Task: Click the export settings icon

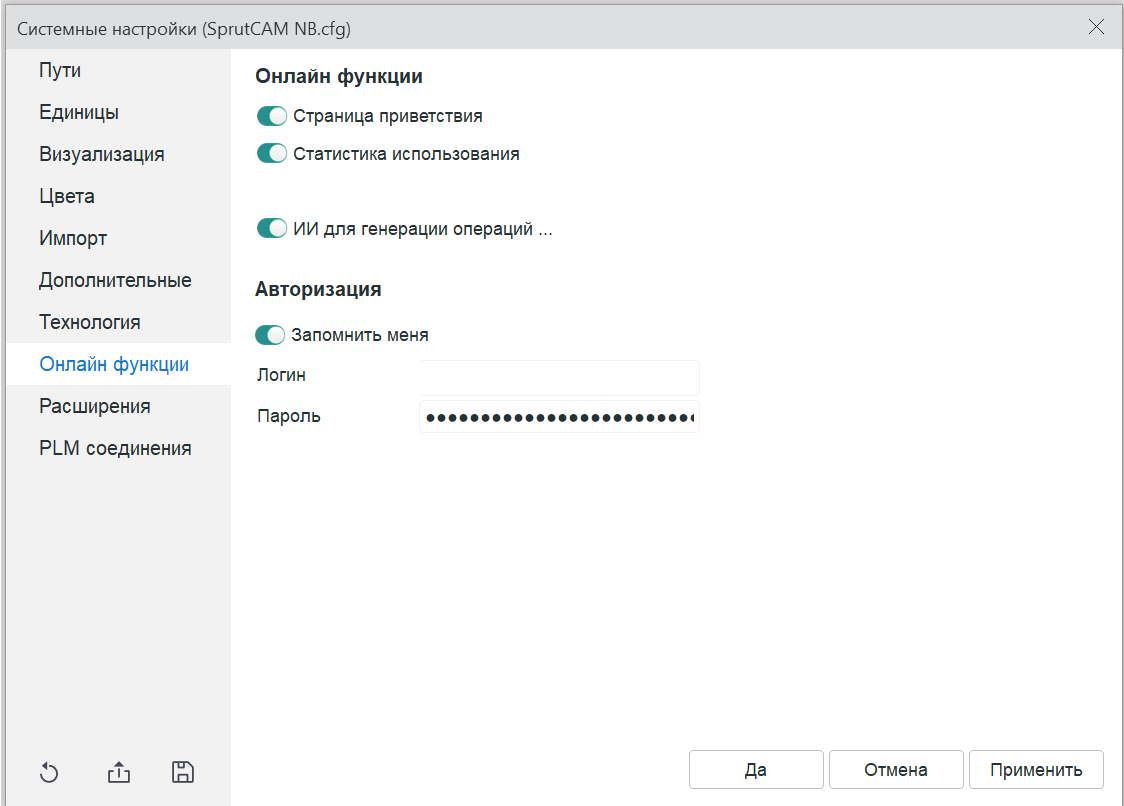Action: pos(118,772)
